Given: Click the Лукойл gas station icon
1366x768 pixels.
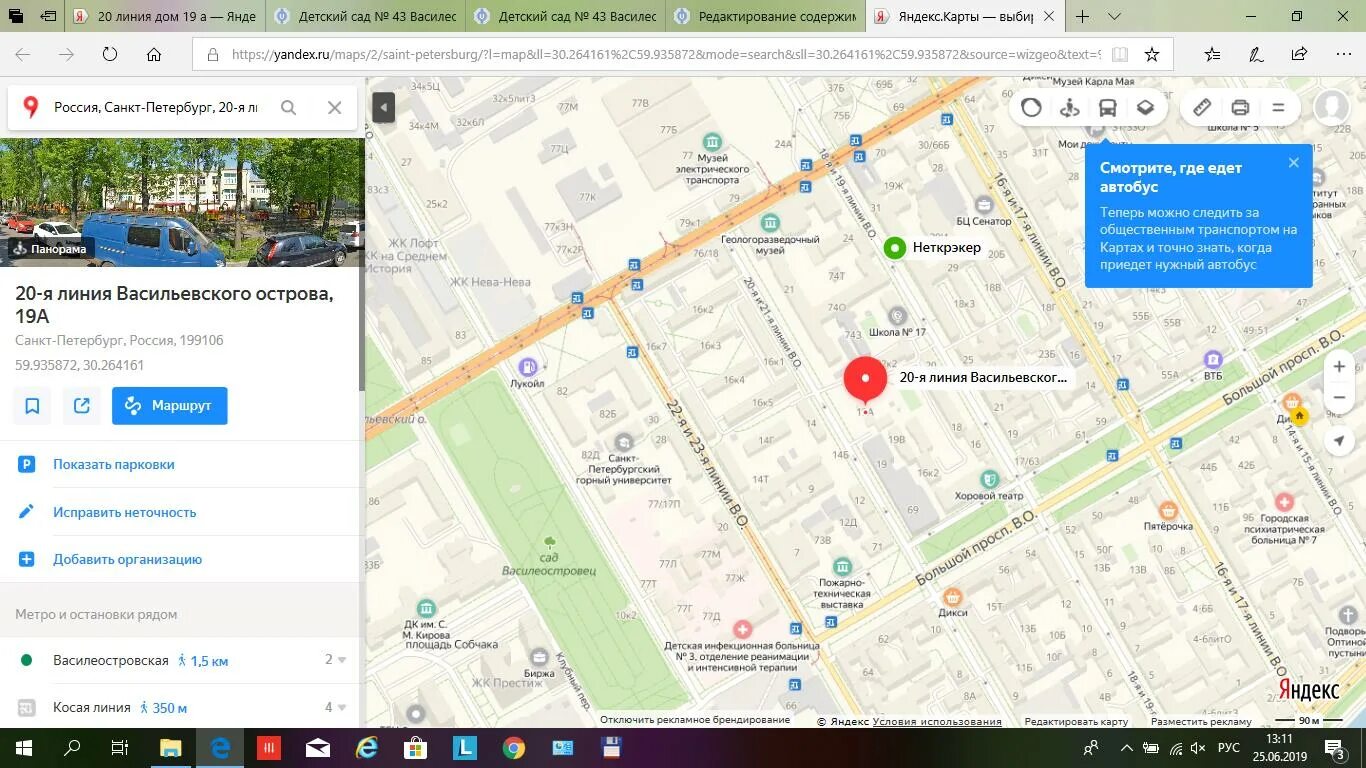Looking at the screenshot, I should point(527,367).
